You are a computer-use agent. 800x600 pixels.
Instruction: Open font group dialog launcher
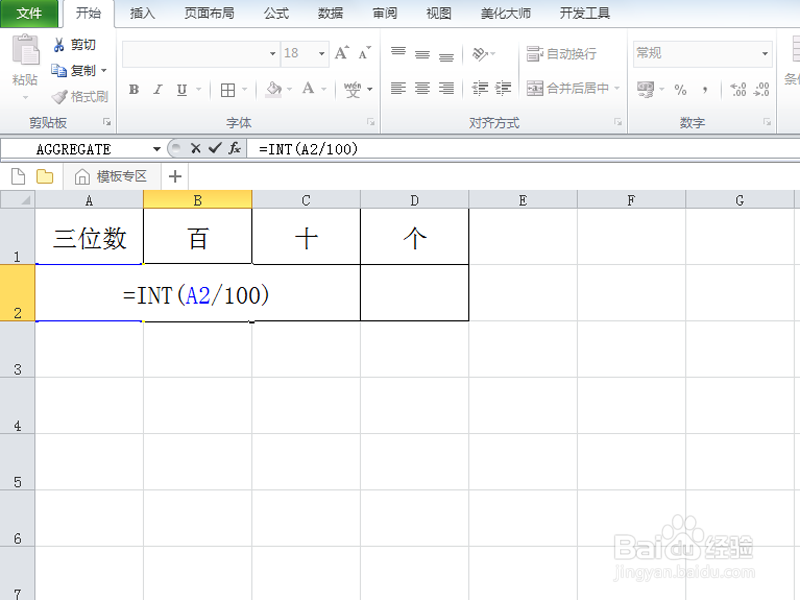click(x=371, y=122)
